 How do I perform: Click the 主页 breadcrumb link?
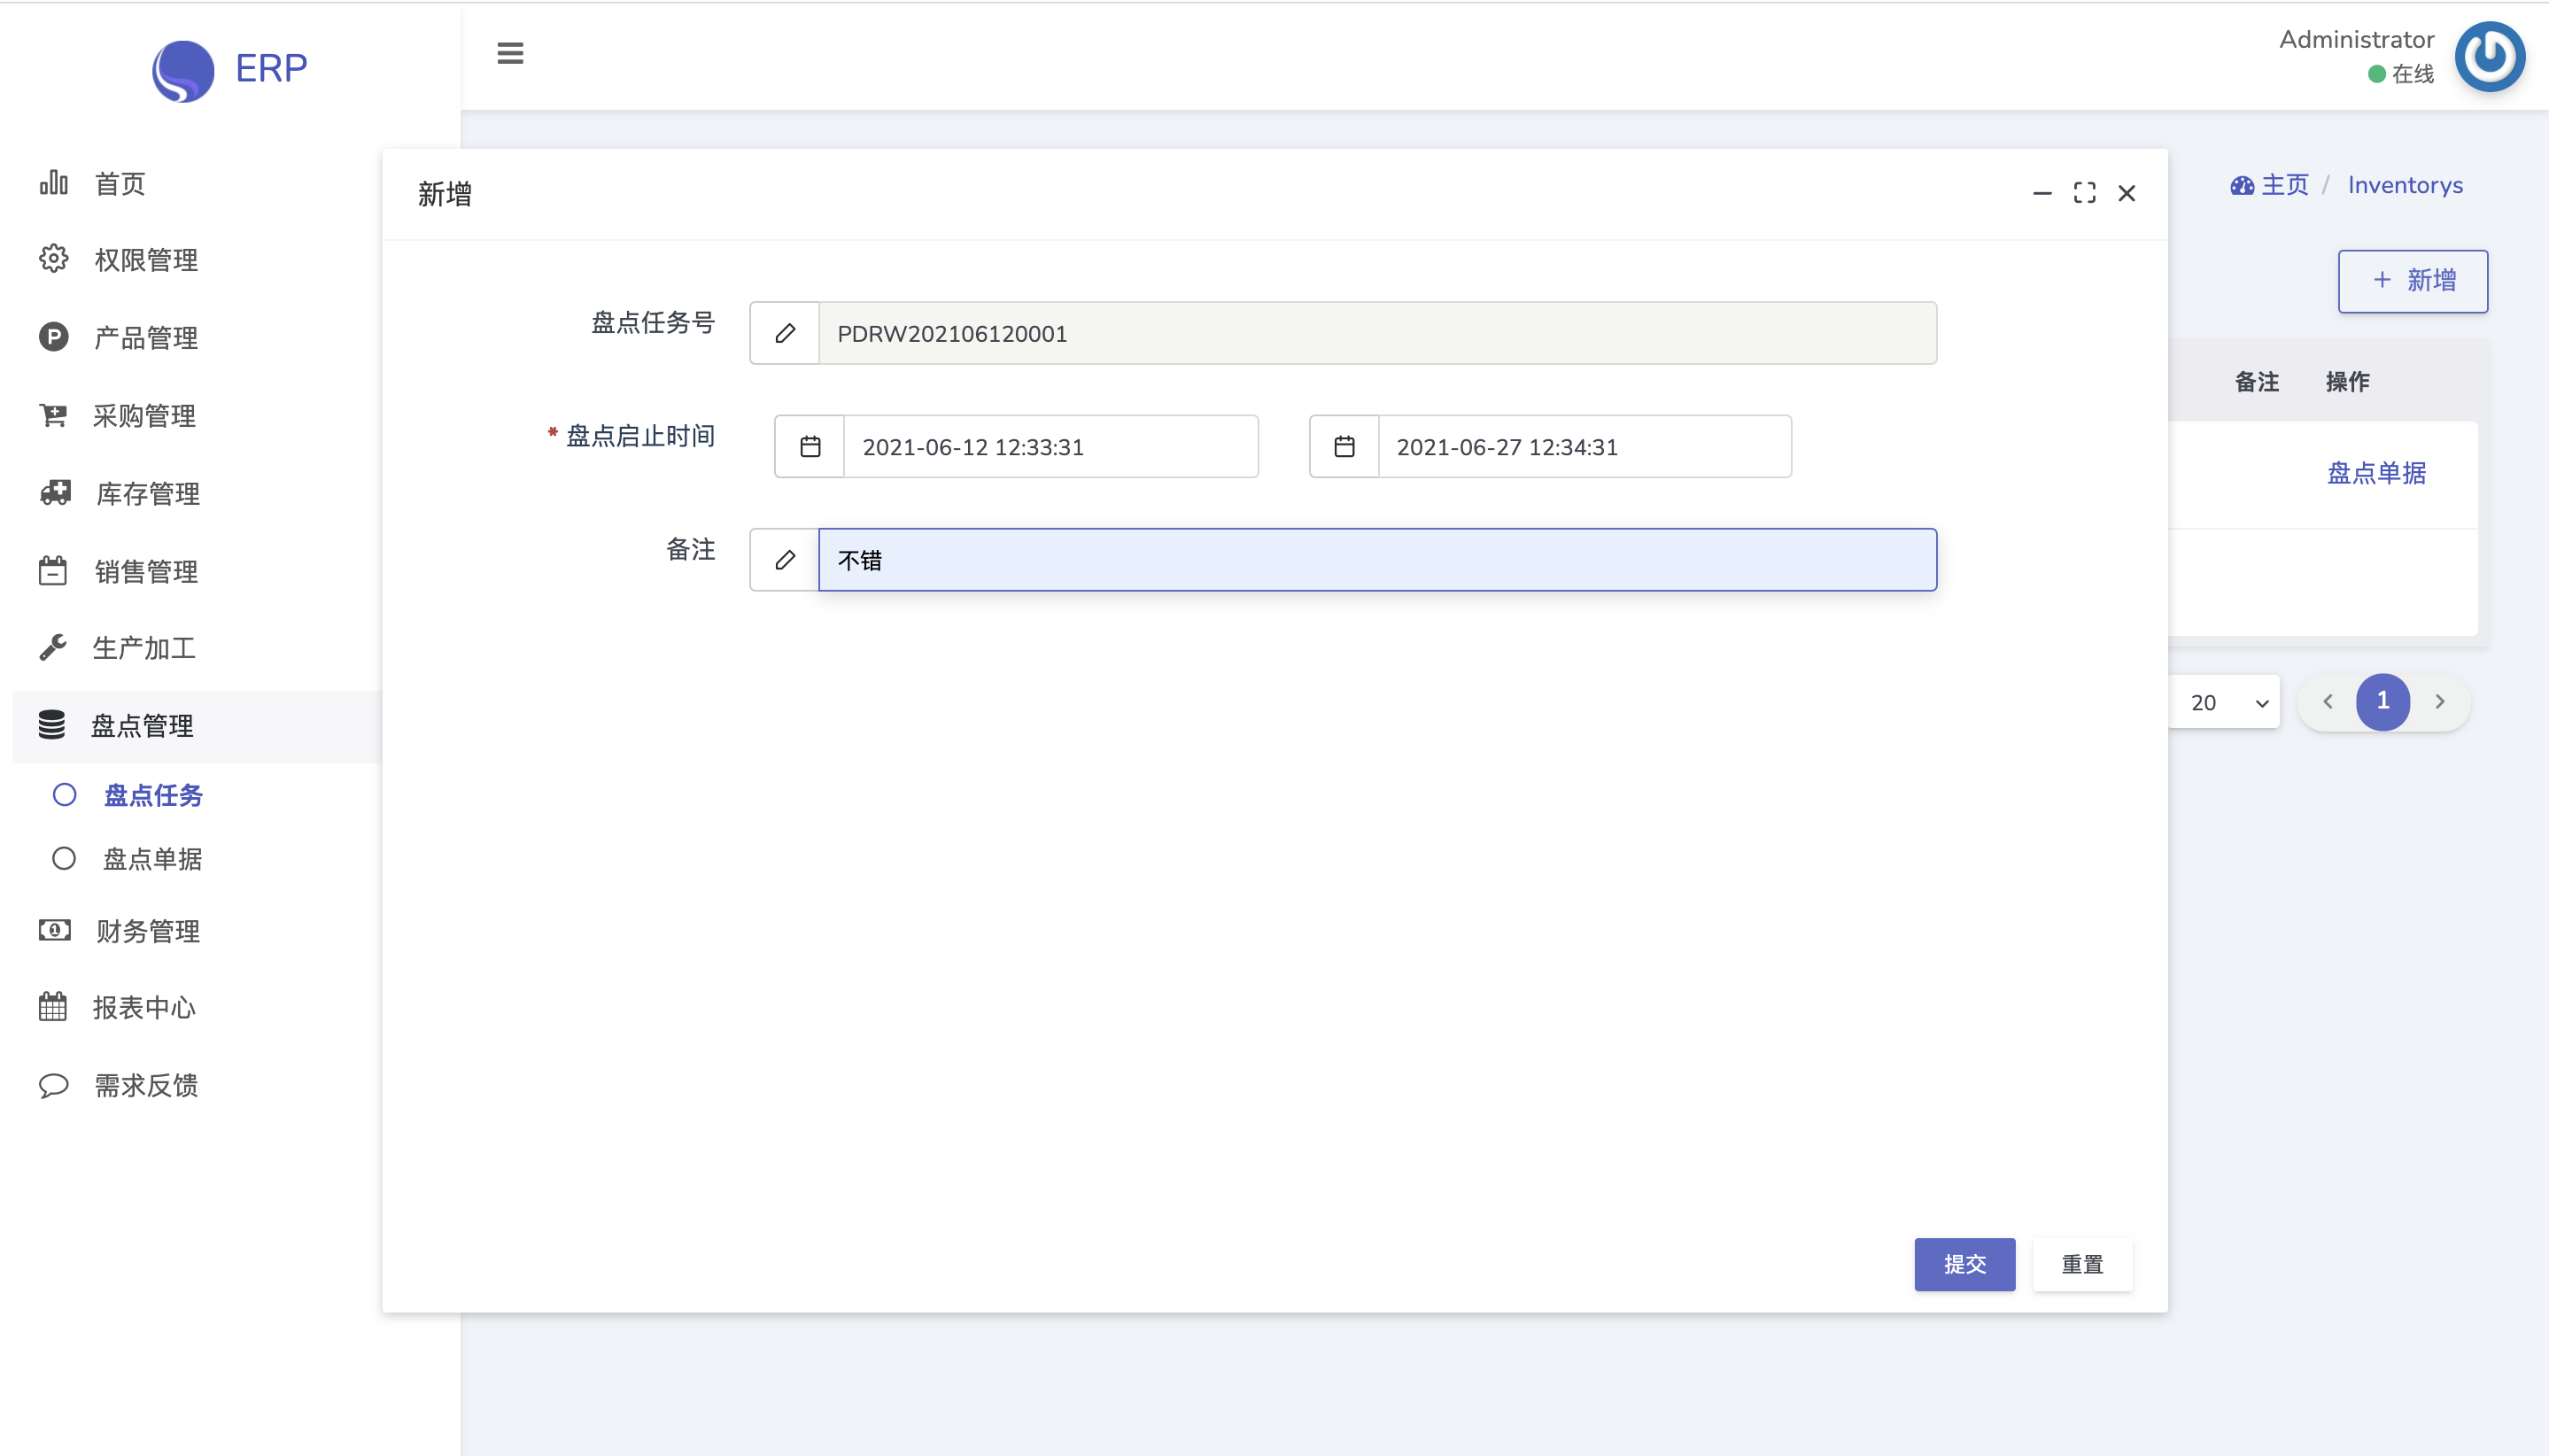click(2284, 185)
